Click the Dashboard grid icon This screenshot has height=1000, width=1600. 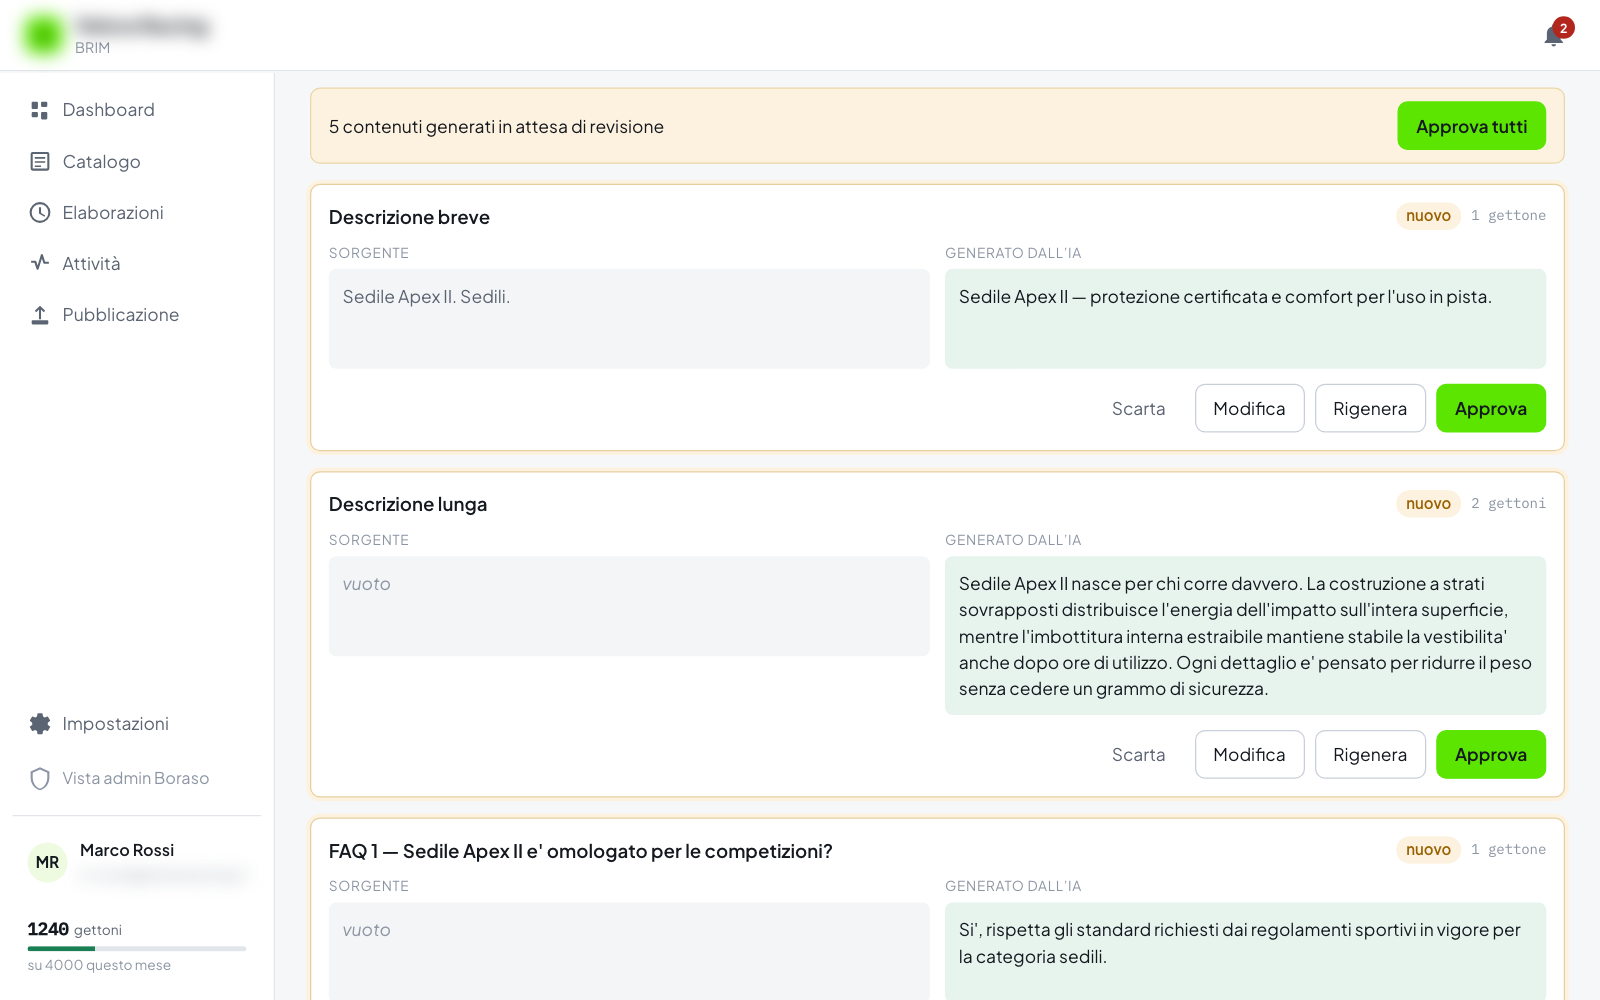(x=40, y=110)
